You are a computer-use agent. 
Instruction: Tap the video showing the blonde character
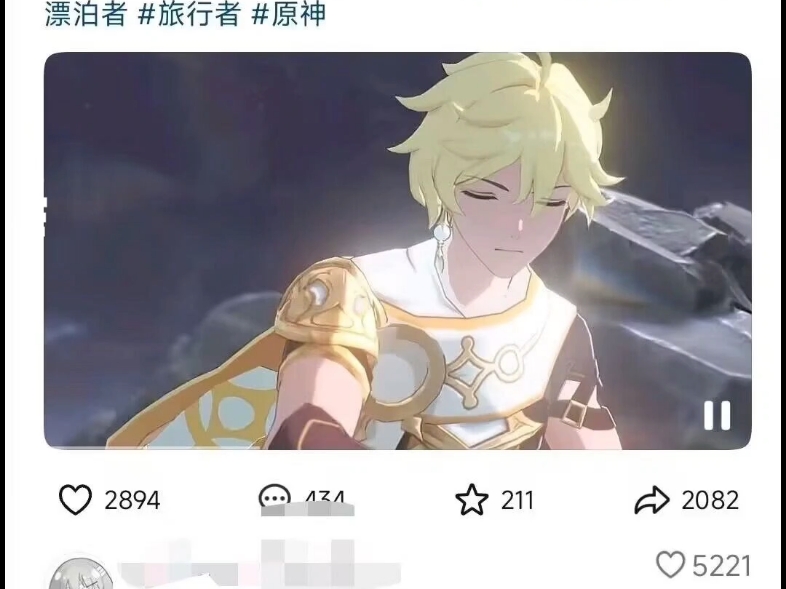click(x=398, y=251)
